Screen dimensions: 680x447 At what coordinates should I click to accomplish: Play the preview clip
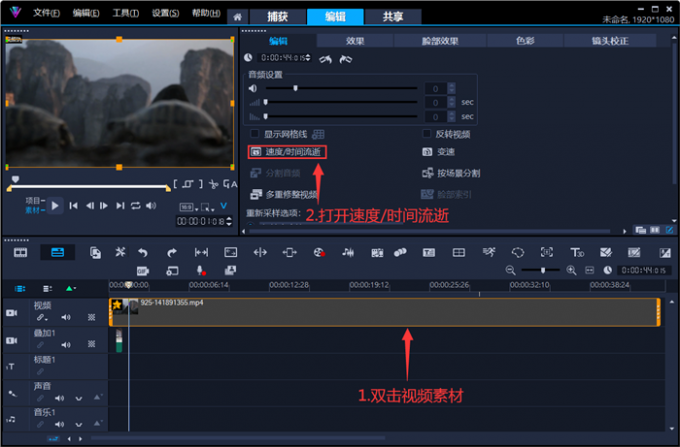[55, 206]
